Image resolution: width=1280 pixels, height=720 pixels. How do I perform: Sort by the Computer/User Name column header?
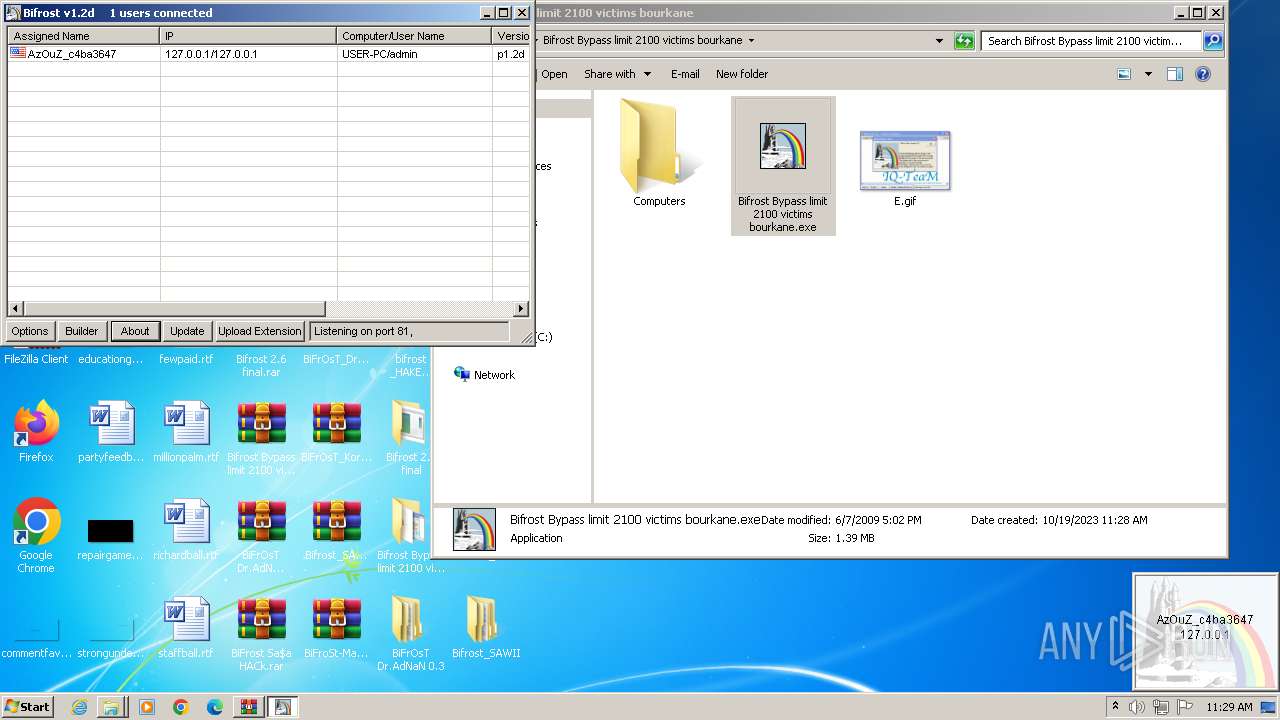click(x=415, y=36)
